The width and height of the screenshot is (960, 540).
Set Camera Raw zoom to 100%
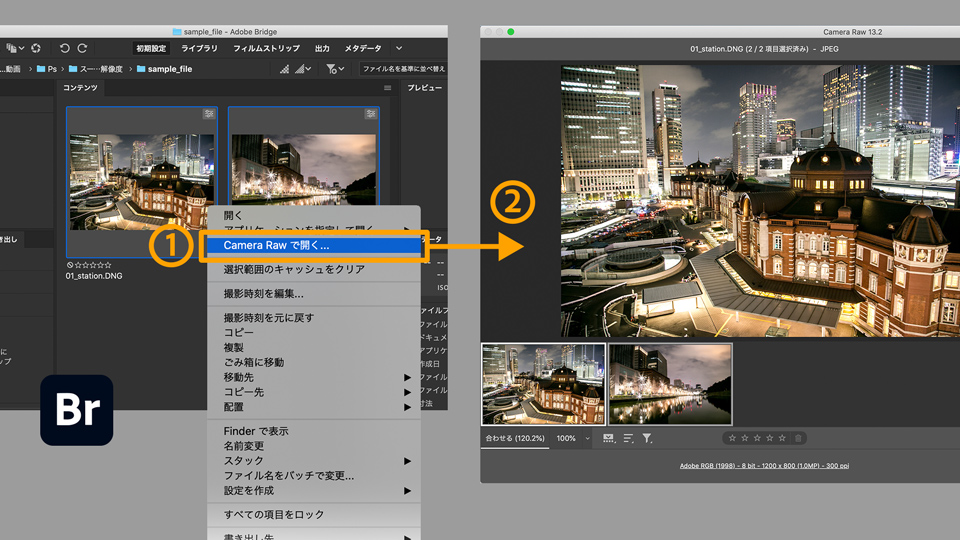coord(566,438)
